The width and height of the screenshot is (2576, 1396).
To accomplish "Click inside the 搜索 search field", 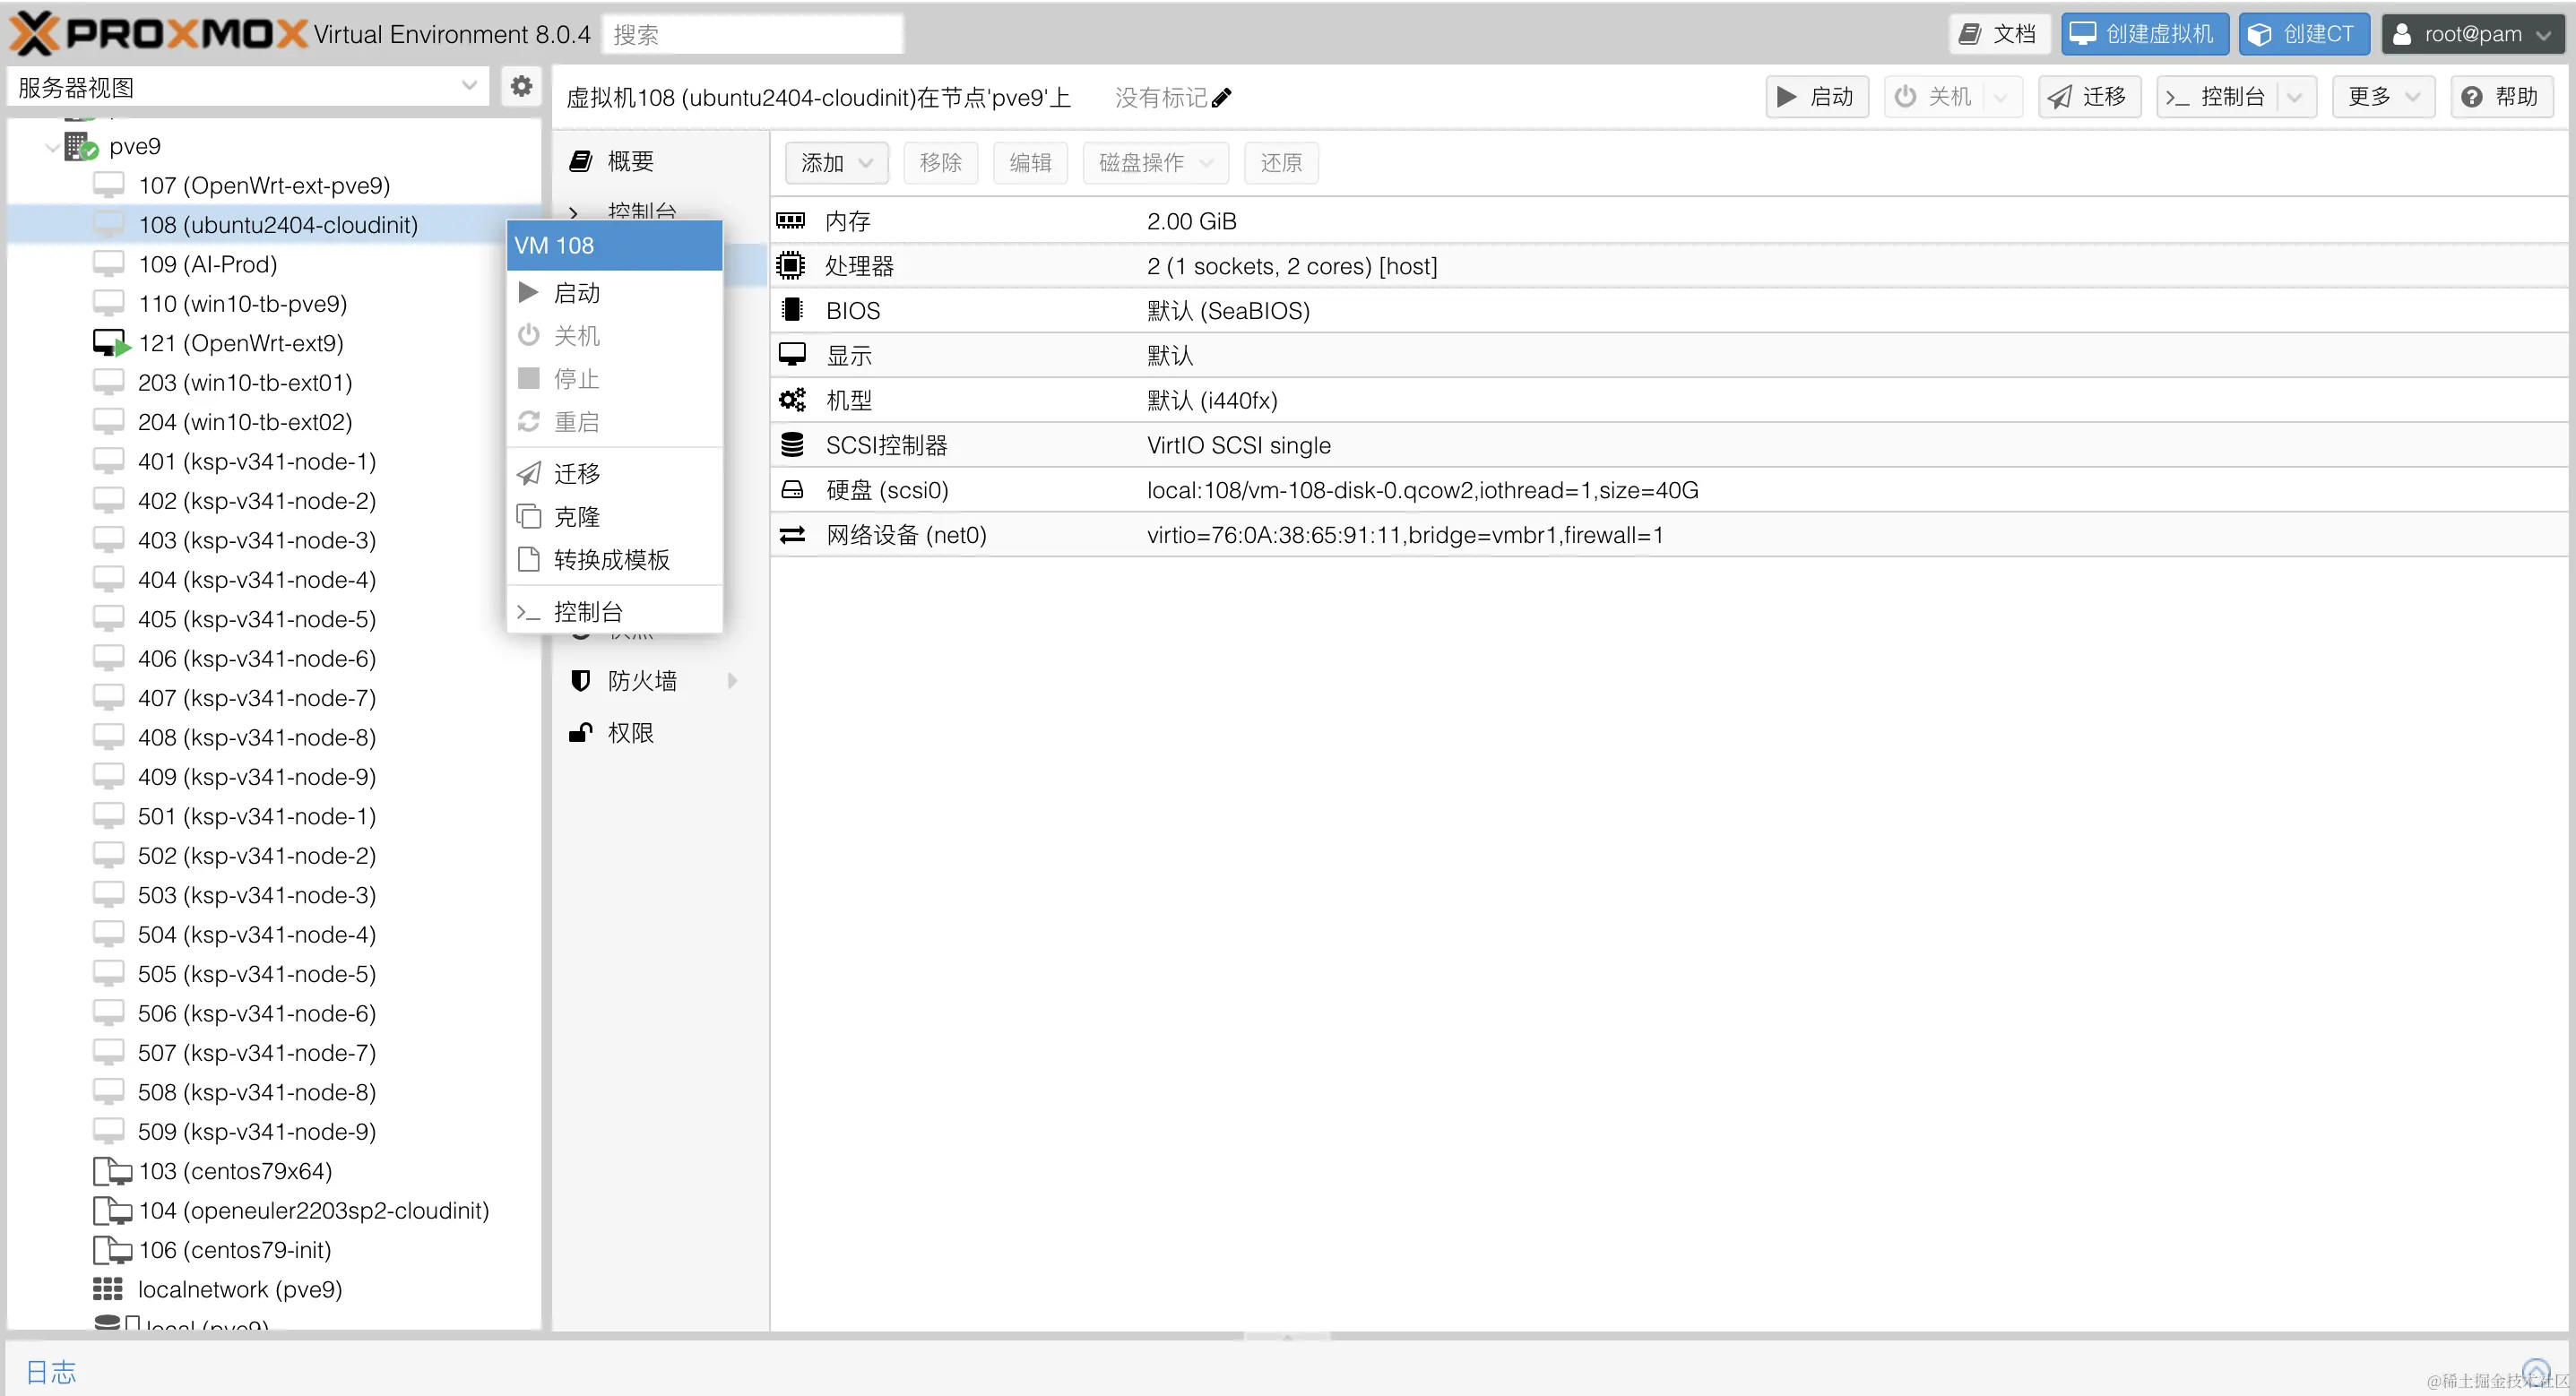I will coord(752,33).
